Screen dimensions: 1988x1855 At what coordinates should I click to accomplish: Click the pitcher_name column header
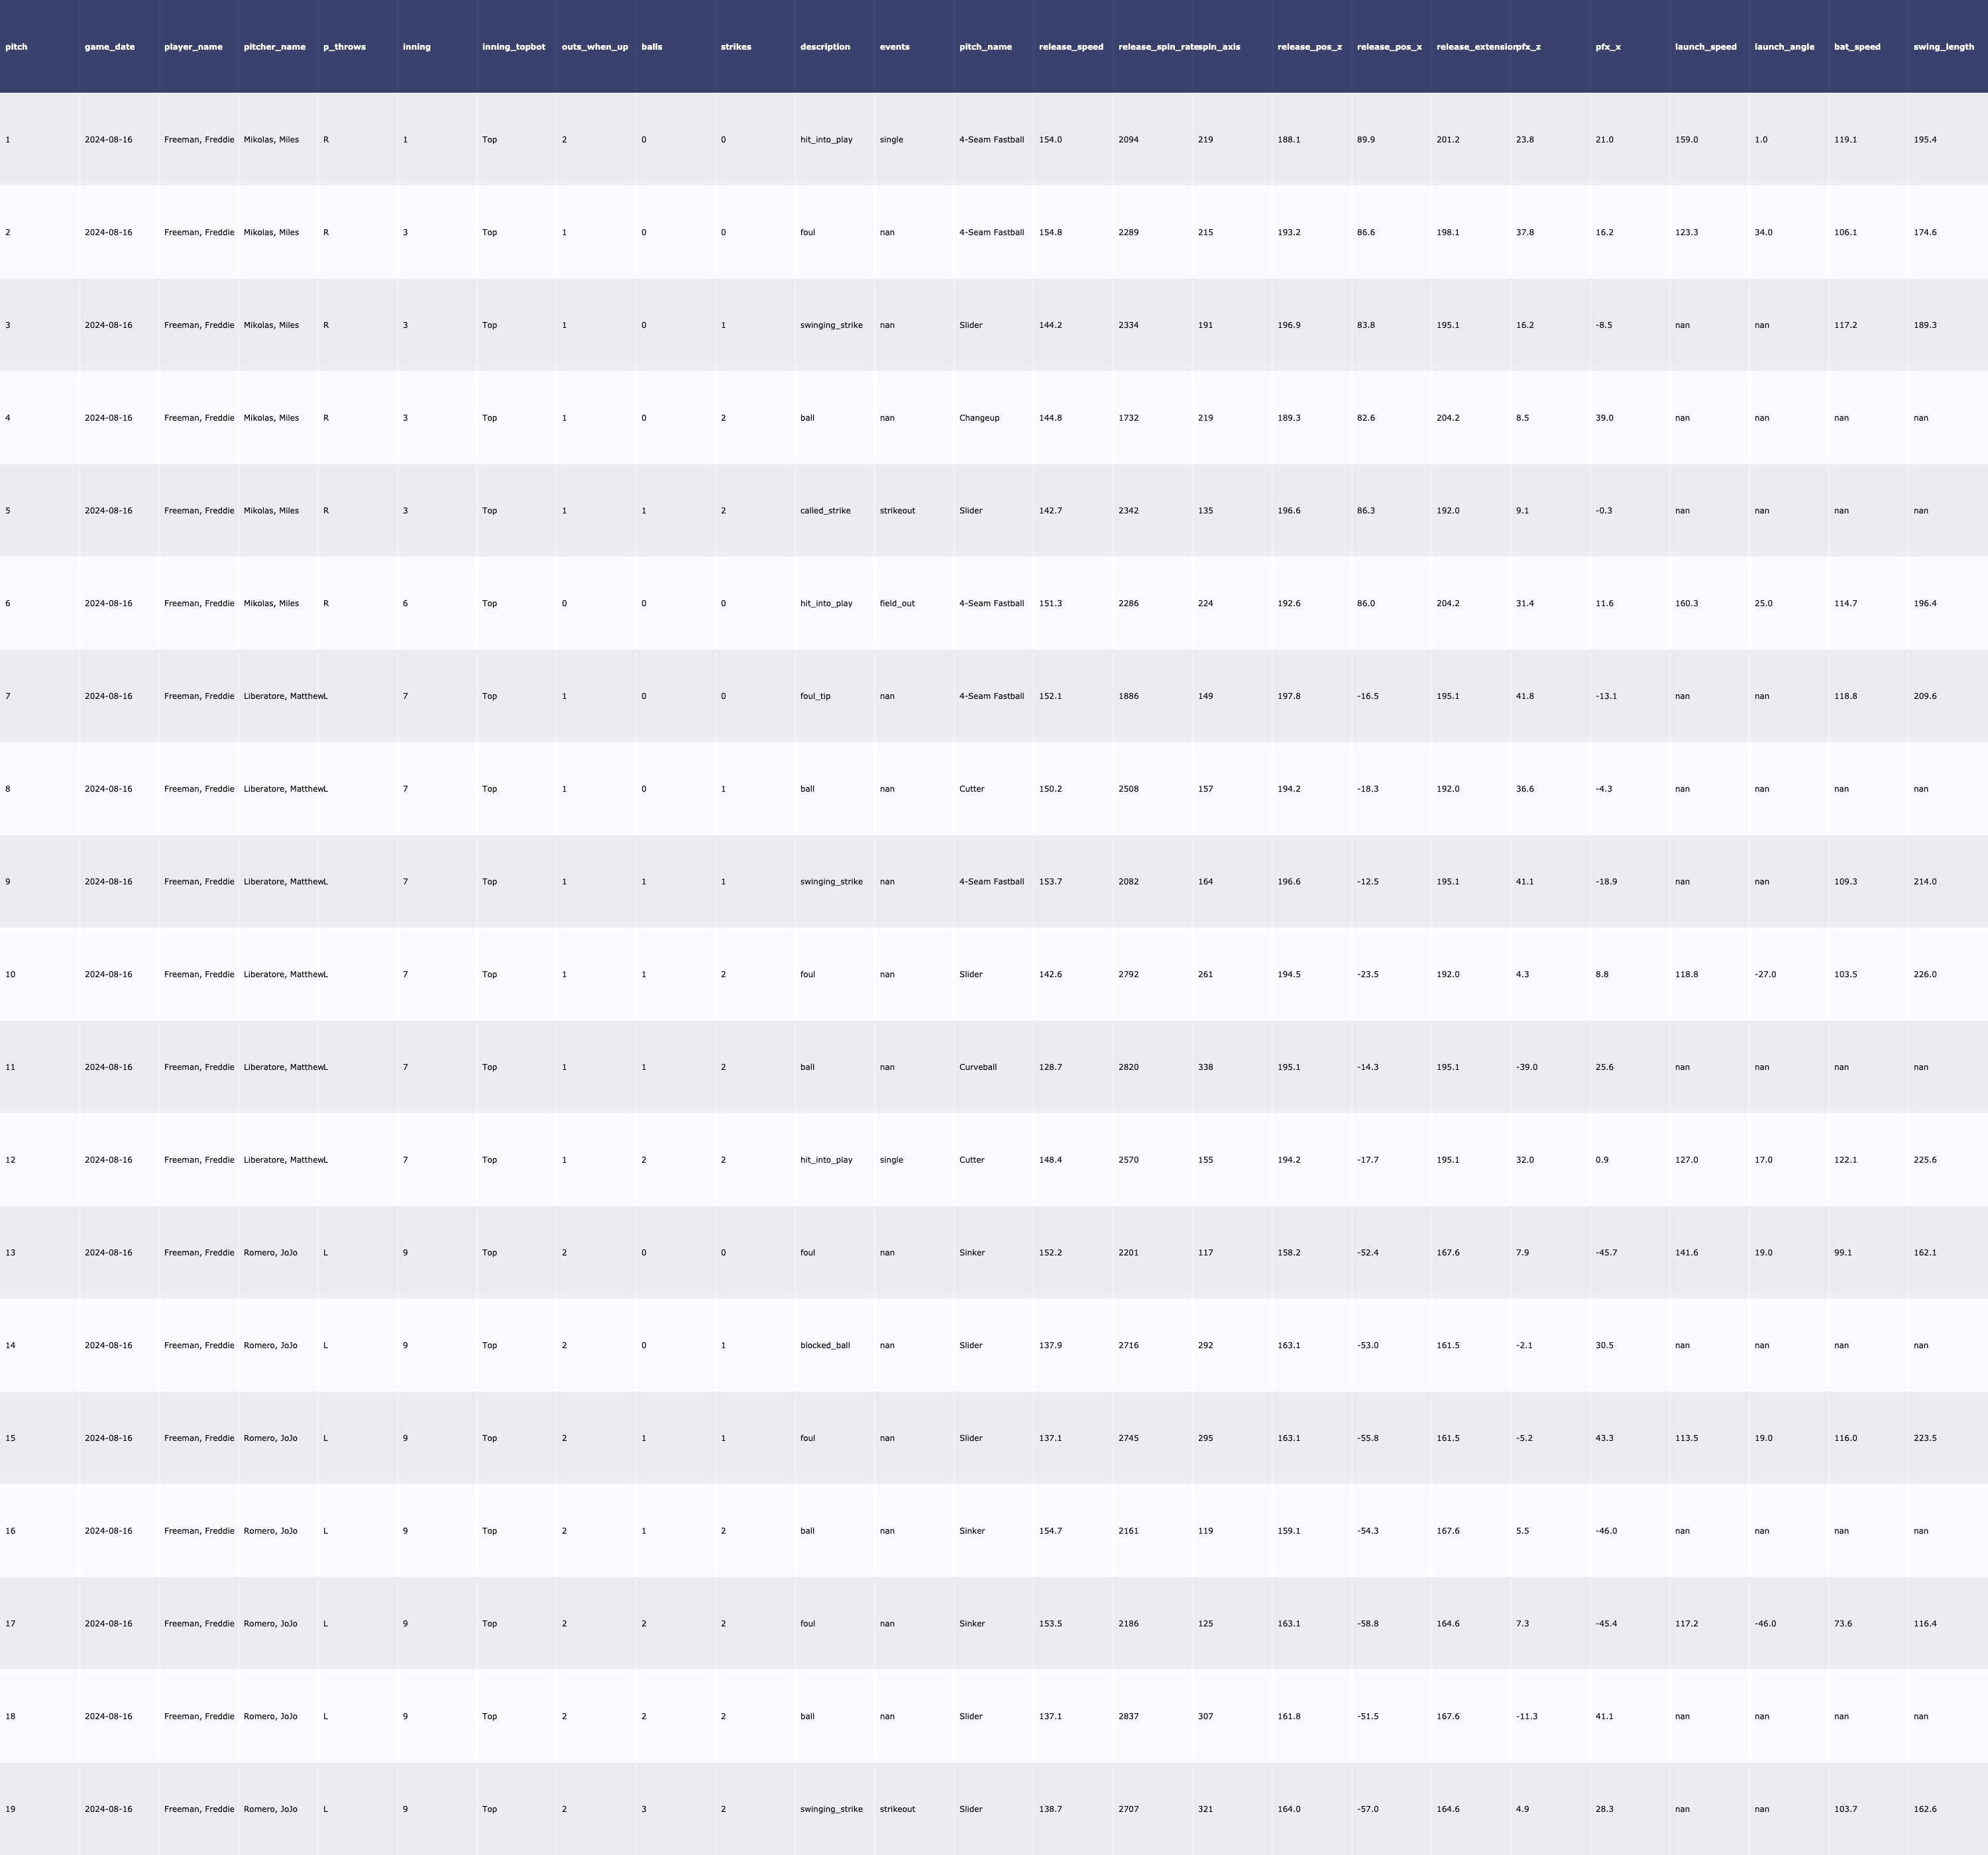275,47
